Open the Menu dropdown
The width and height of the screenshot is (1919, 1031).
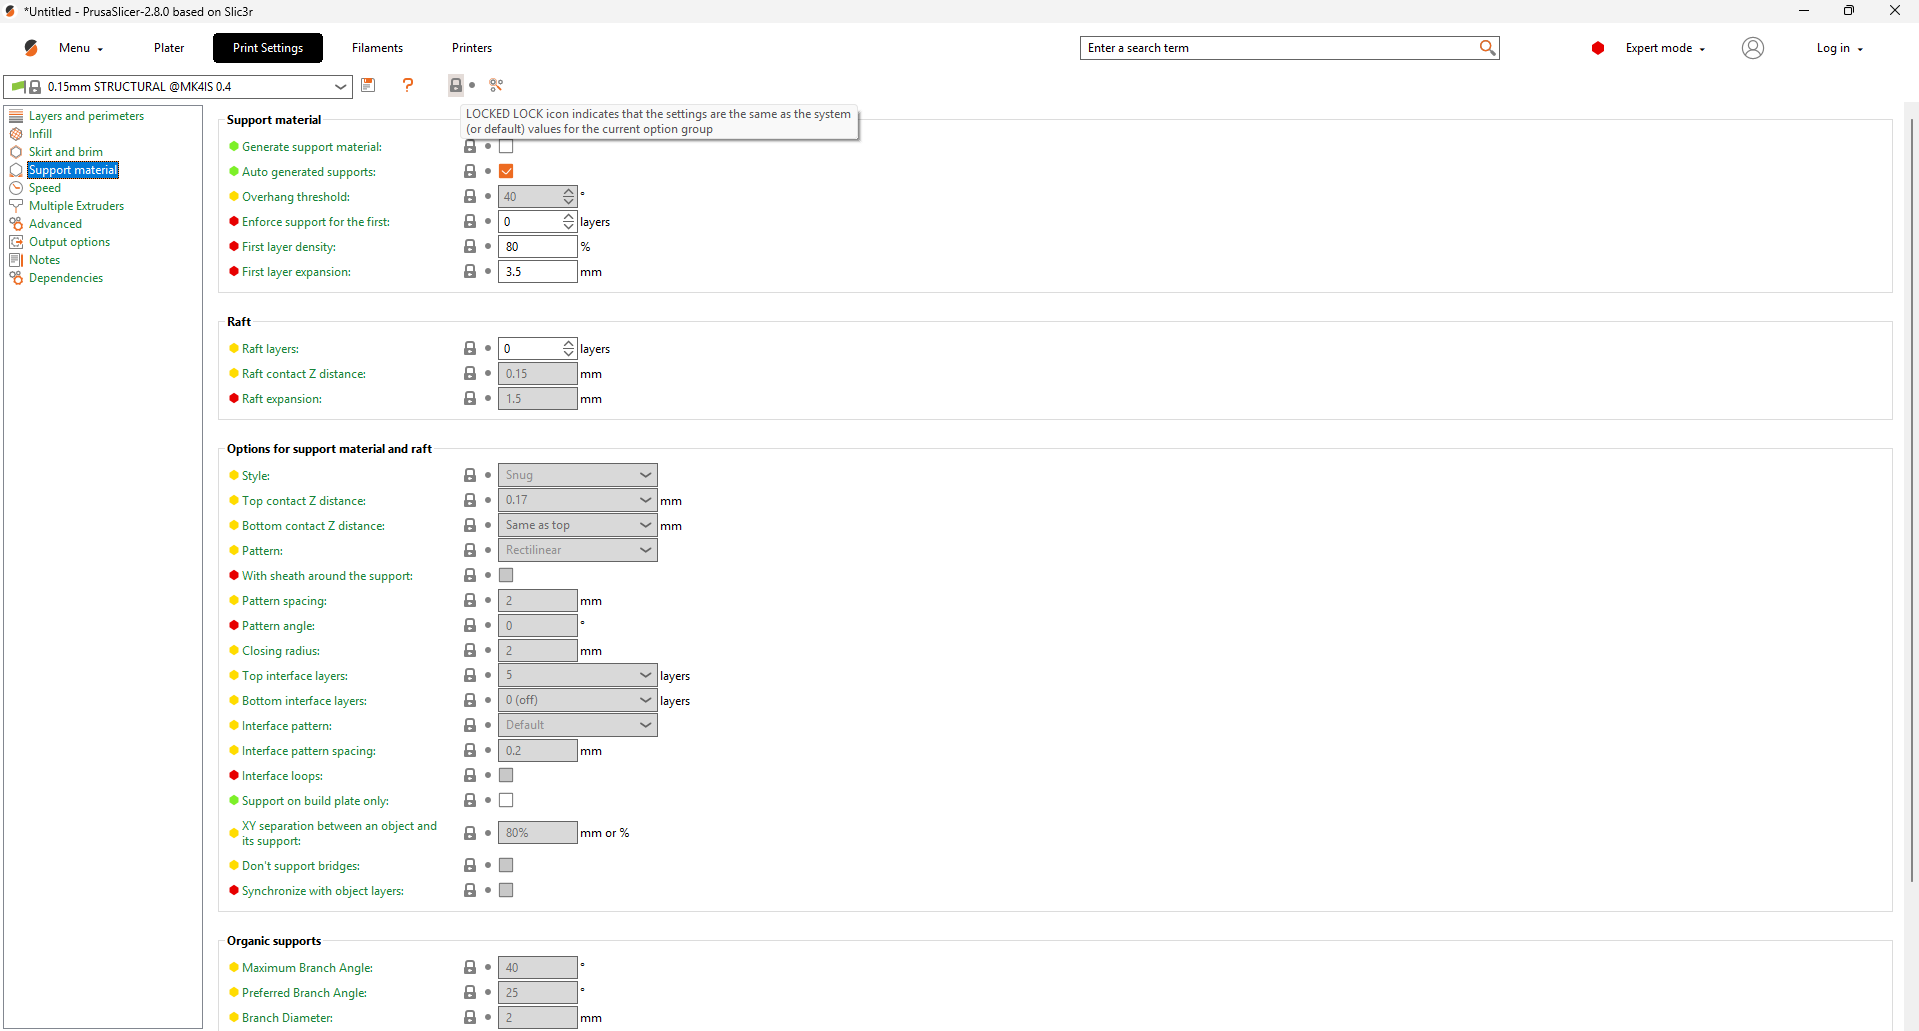coord(80,48)
